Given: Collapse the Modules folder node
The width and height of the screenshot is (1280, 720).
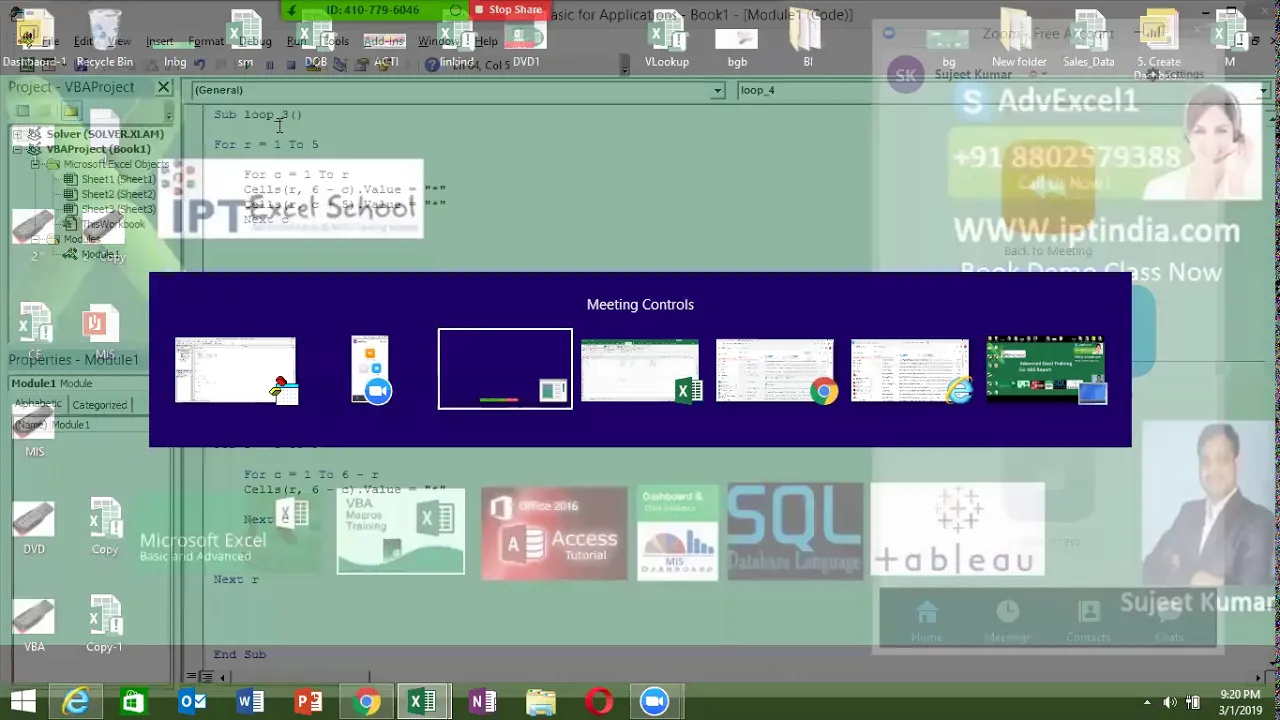Looking at the screenshot, I should click(x=35, y=239).
